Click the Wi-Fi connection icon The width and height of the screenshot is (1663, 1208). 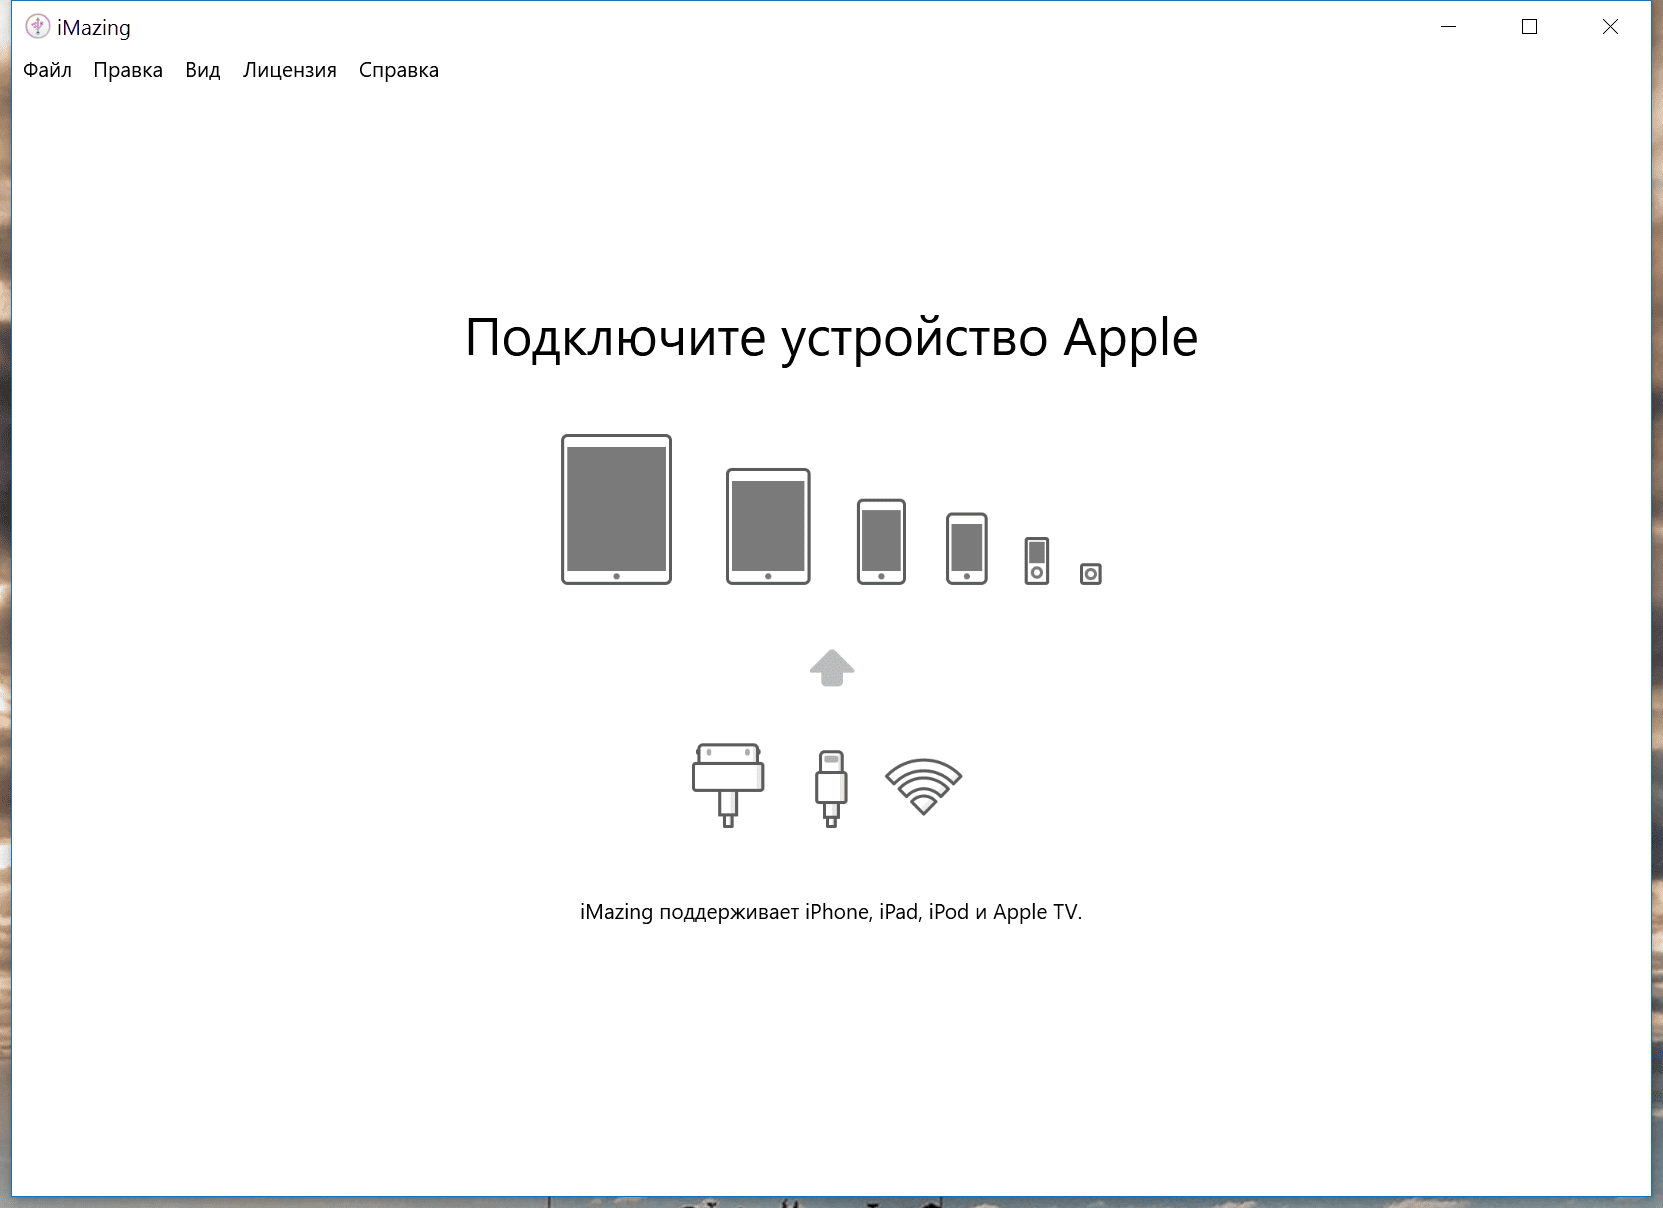click(x=923, y=787)
